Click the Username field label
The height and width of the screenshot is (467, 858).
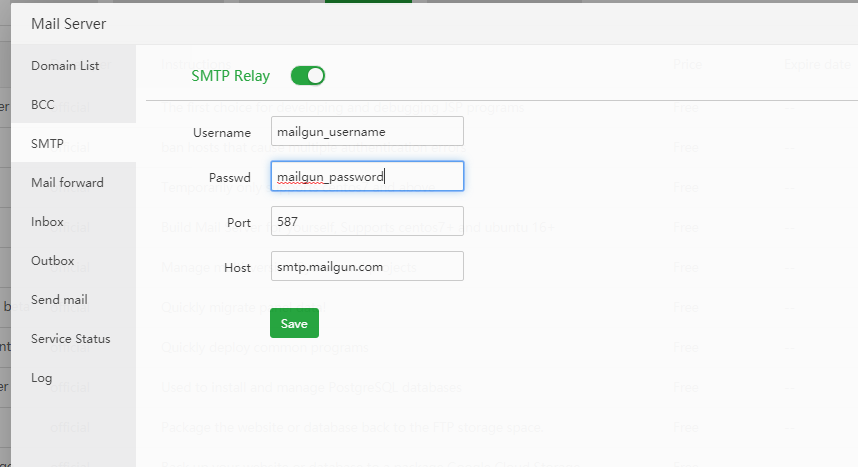pos(221,132)
